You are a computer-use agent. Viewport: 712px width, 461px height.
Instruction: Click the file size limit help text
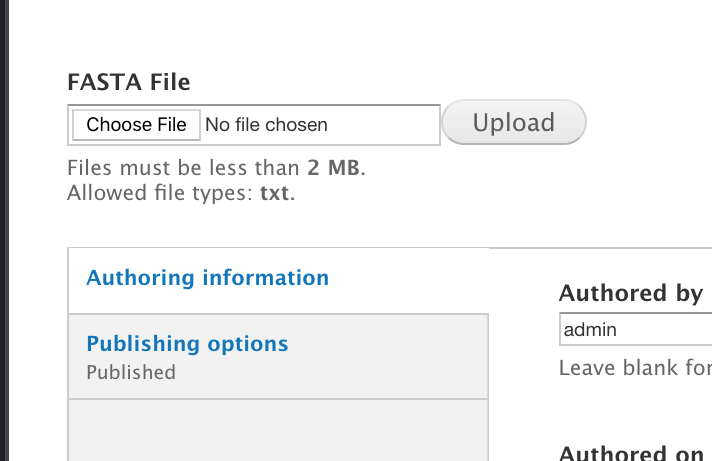point(216,168)
